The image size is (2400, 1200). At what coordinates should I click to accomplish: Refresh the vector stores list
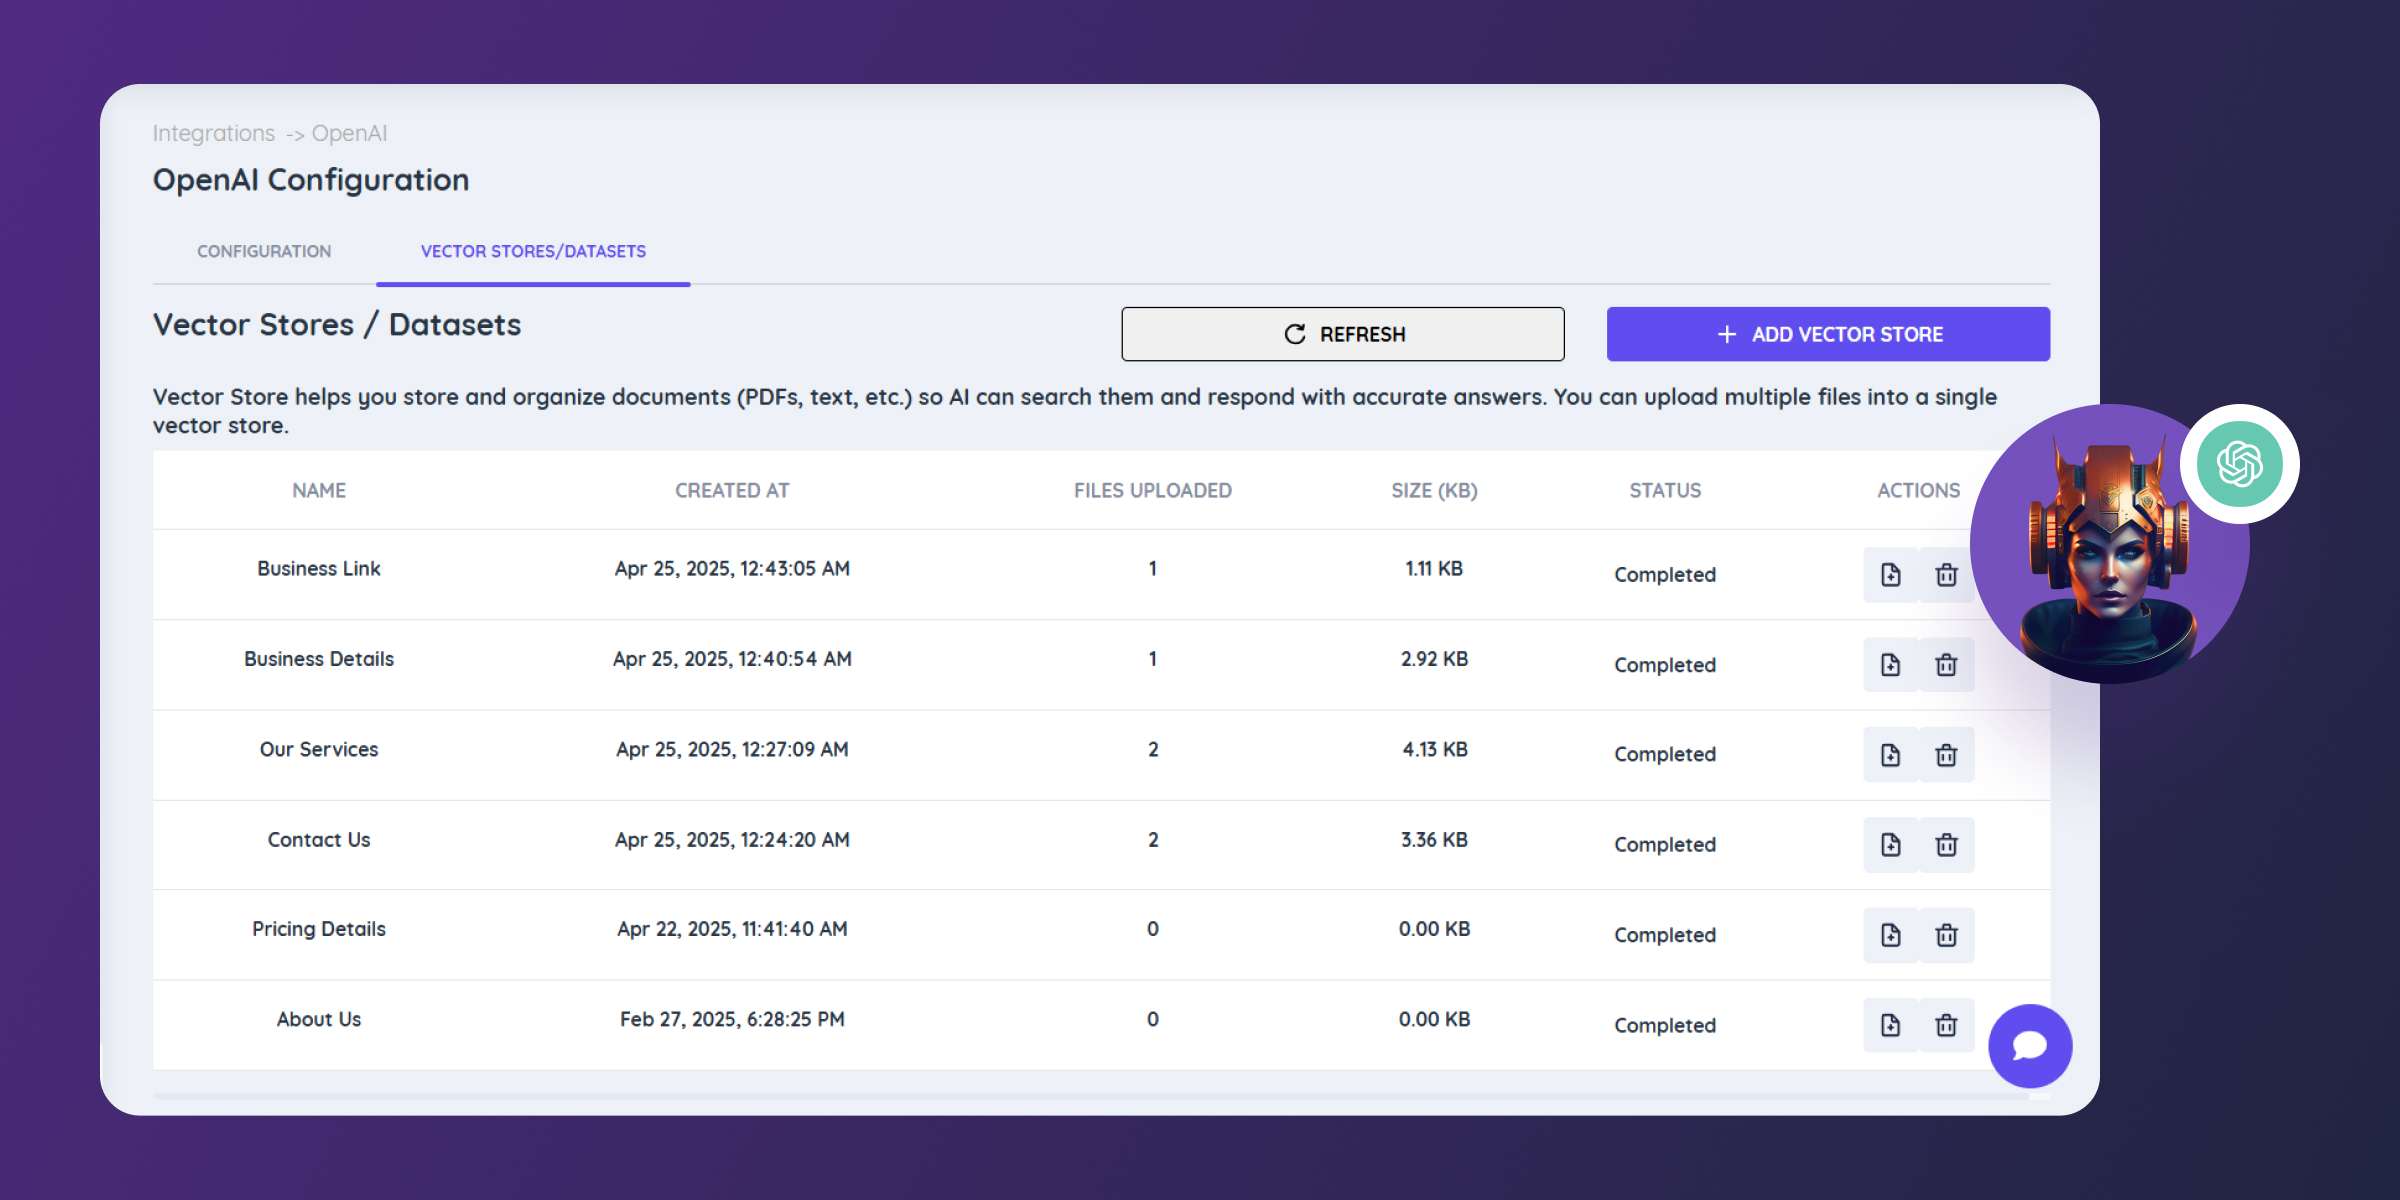pos(1343,334)
